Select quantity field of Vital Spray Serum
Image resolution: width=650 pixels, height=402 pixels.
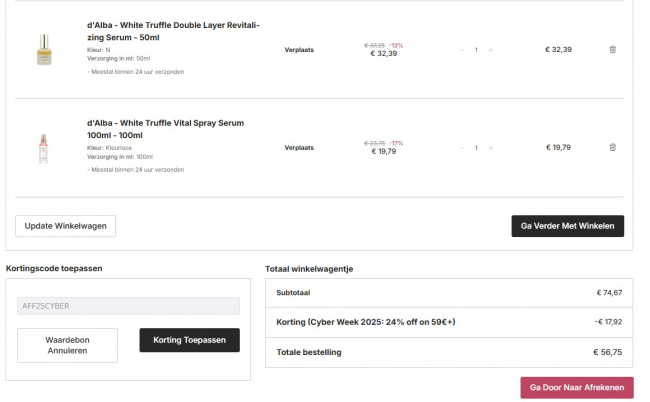point(476,147)
